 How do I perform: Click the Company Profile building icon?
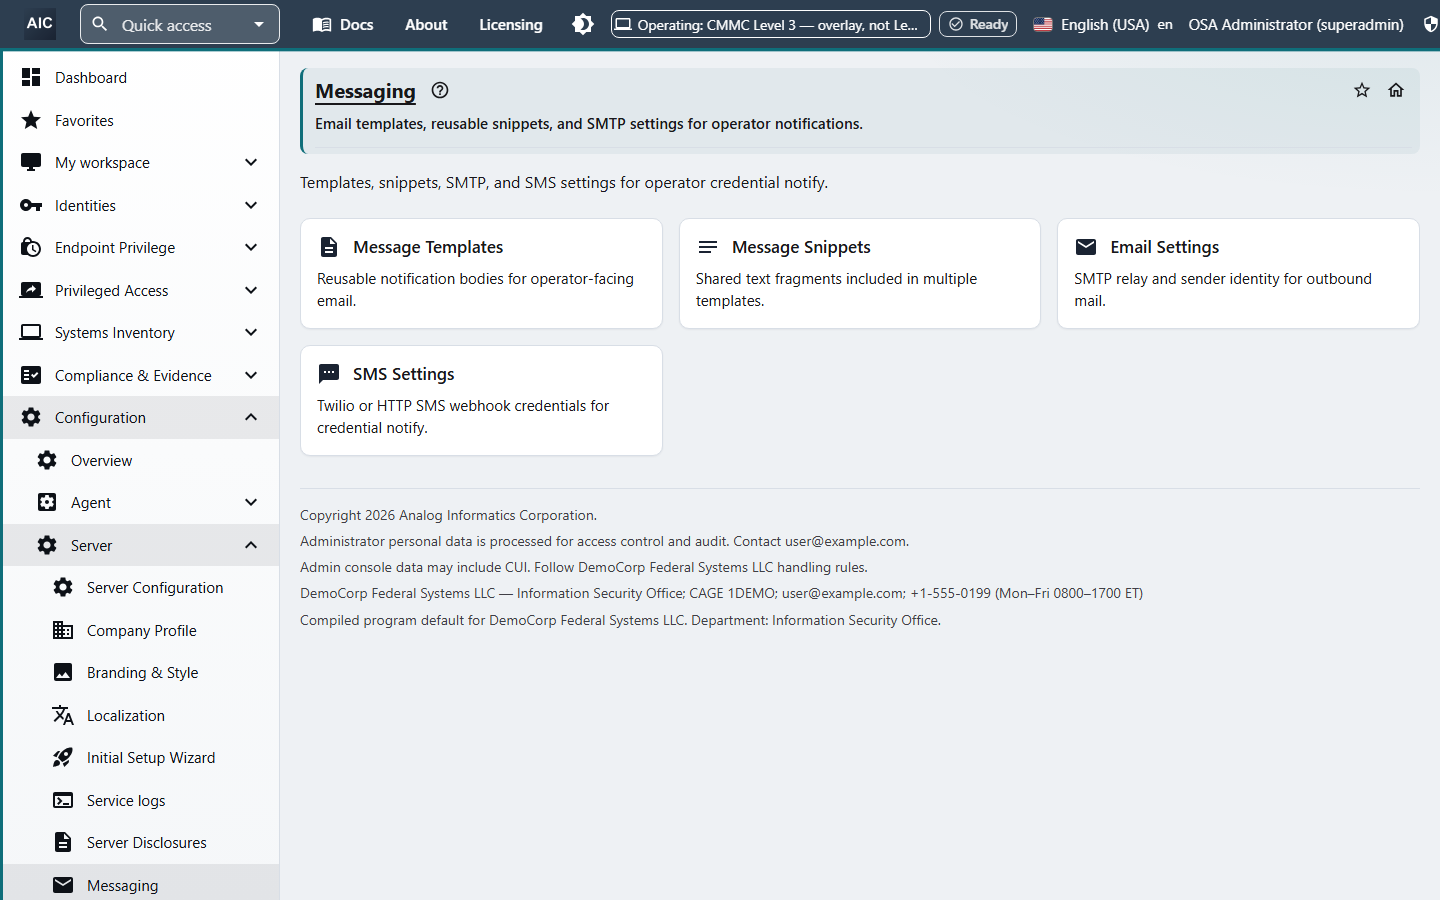(63, 630)
